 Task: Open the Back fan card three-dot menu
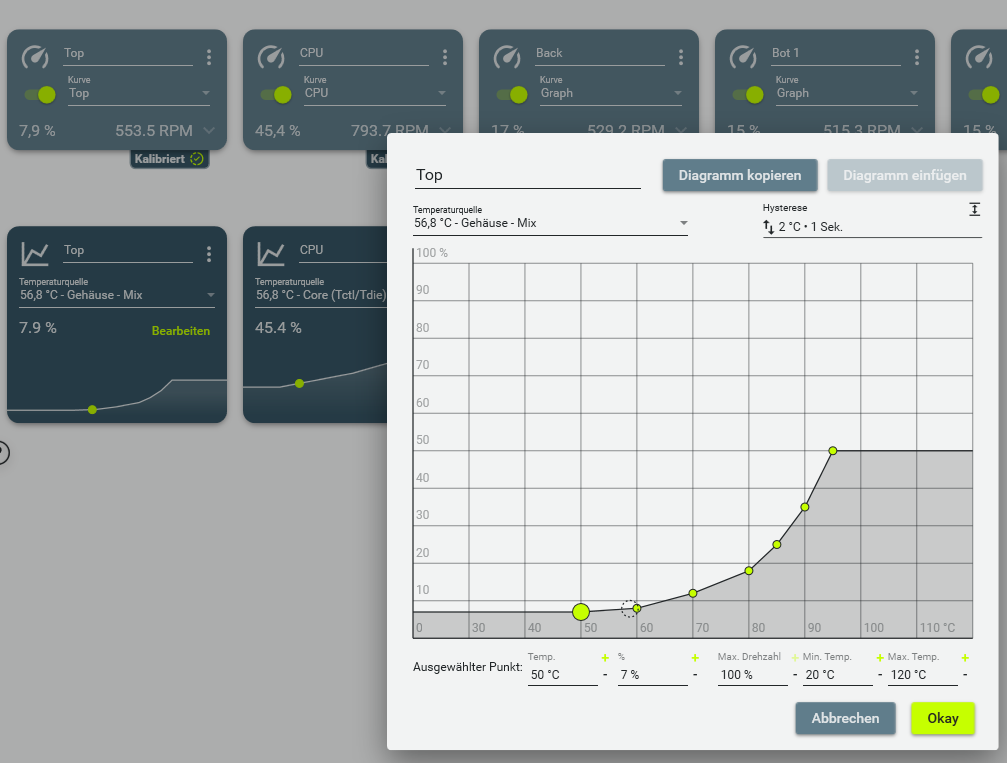681,58
